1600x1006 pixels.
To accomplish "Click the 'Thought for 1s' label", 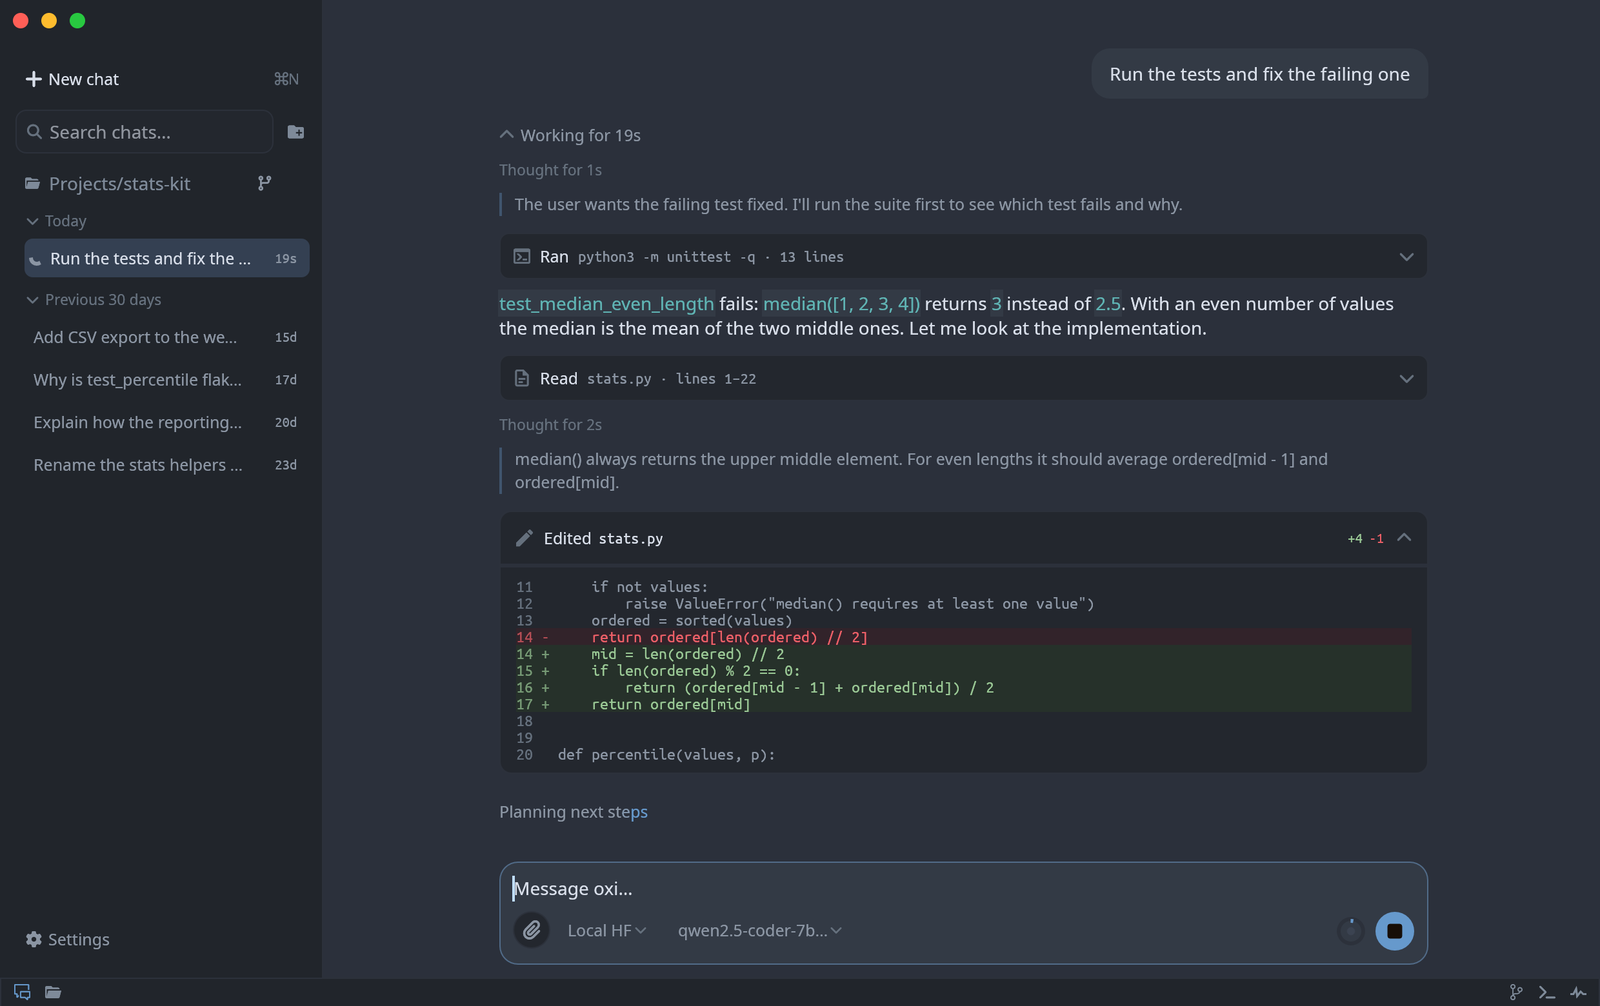I will (x=550, y=170).
